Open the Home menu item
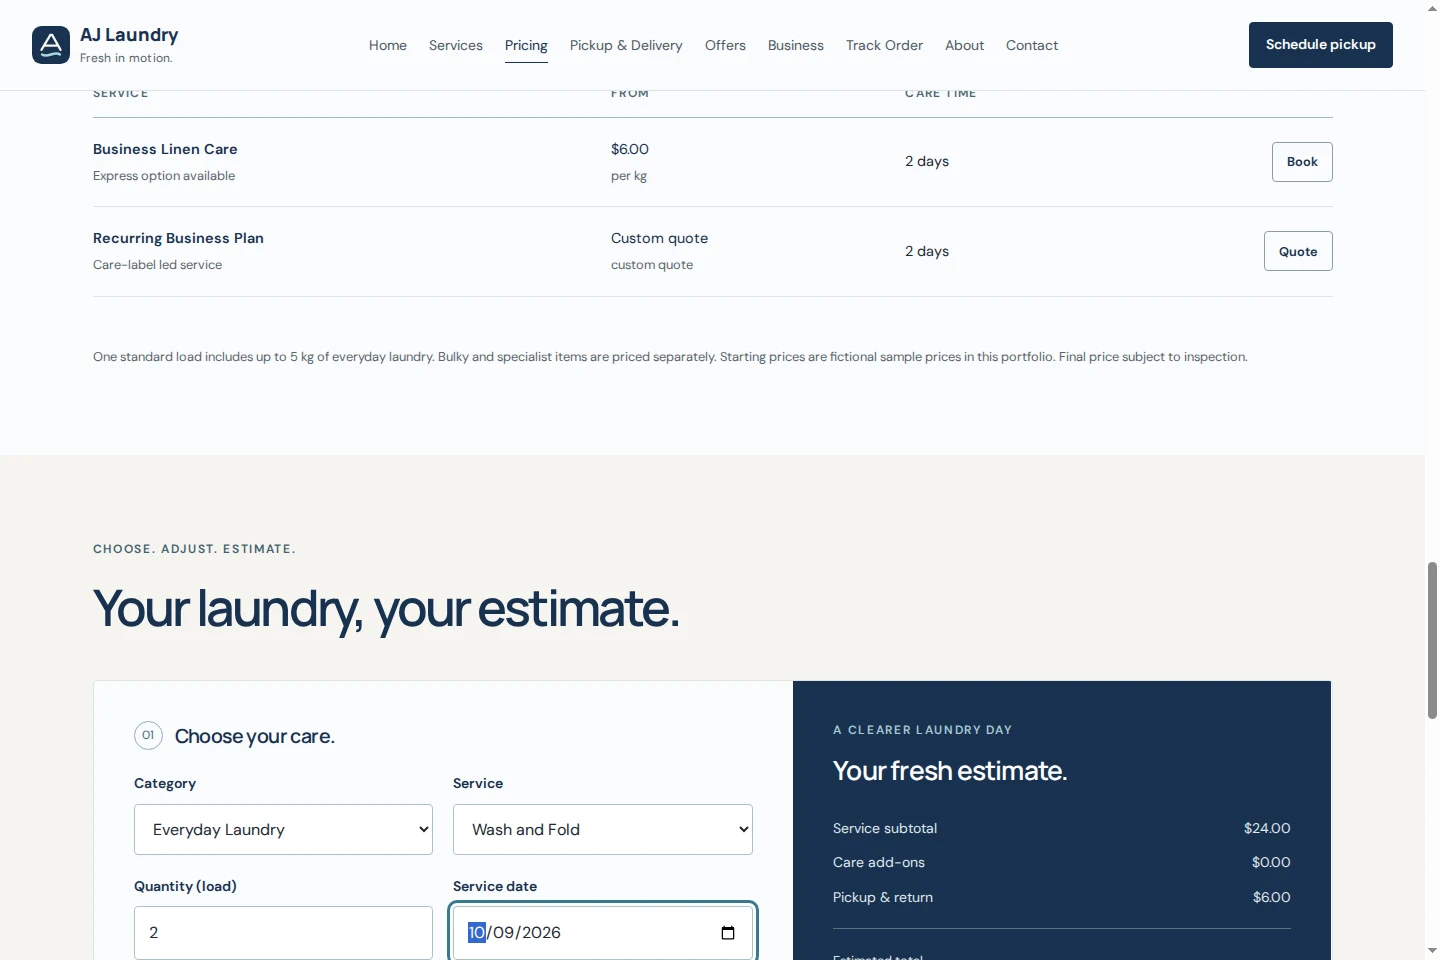The height and width of the screenshot is (960, 1440). [388, 45]
